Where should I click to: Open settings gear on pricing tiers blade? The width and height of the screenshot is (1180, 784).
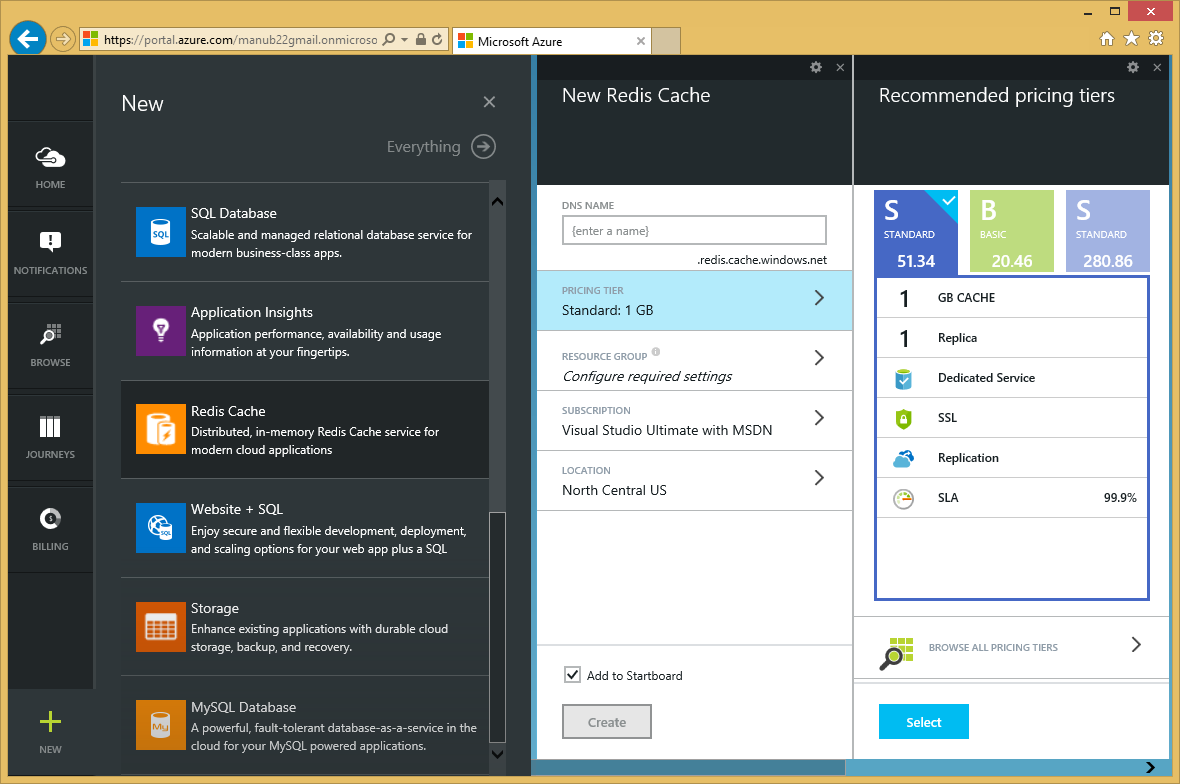click(1133, 67)
